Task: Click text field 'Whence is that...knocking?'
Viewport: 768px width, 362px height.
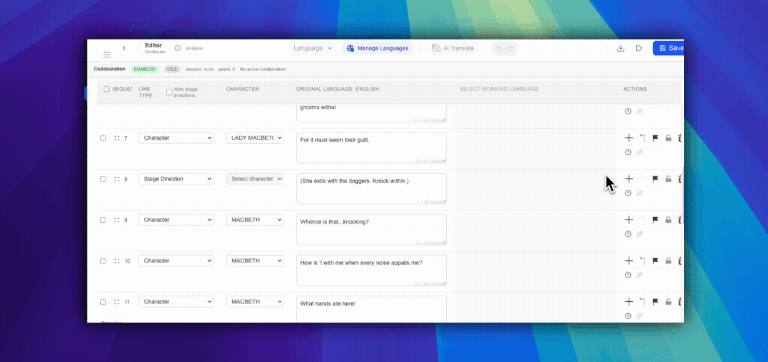Action: pos(371,229)
